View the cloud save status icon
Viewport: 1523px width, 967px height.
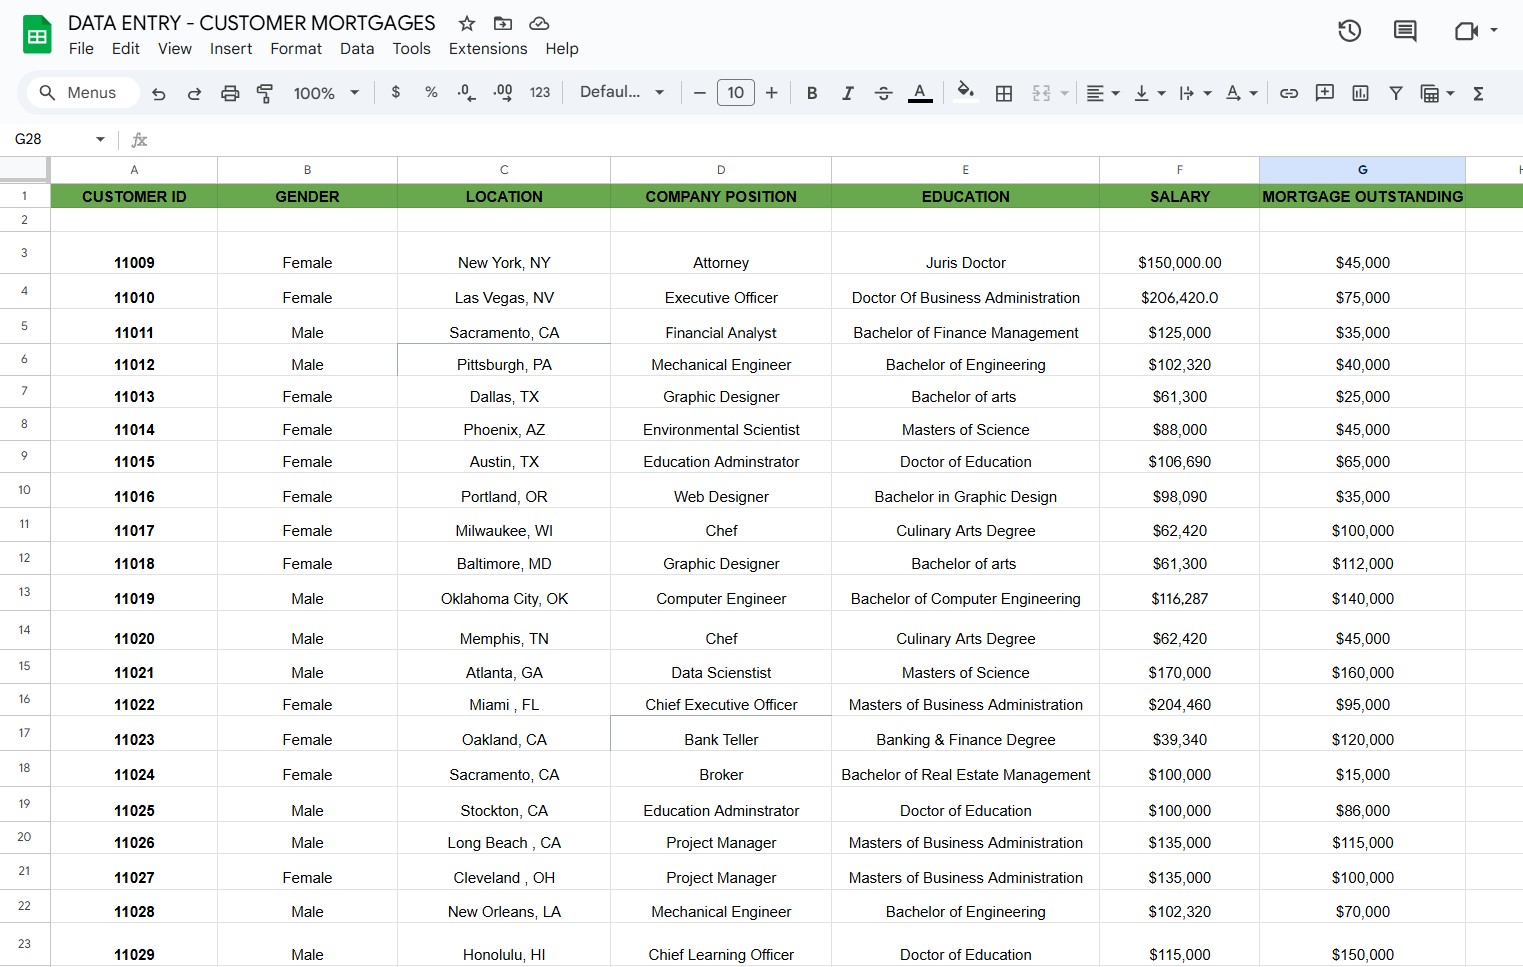[539, 23]
